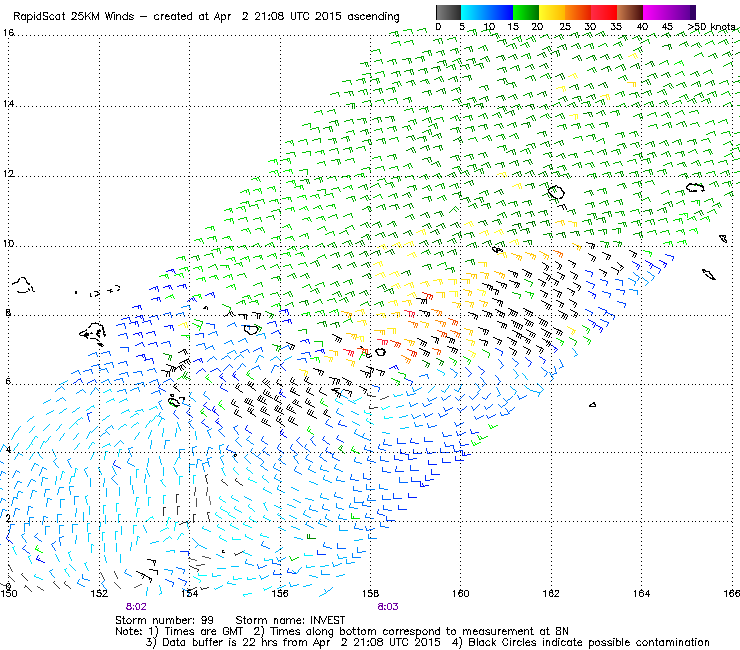740x650 pixels.
Task: Click the latitude label 6
Action: click(8, 381)
